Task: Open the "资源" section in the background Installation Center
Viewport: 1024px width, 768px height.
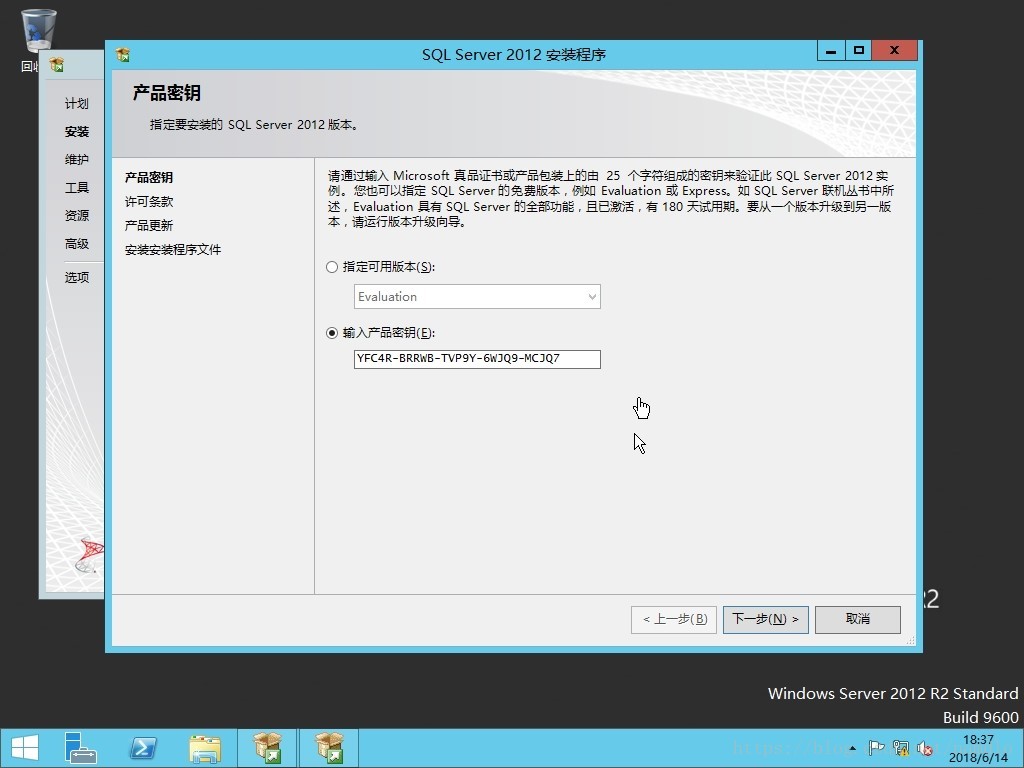Action: click(76, 216)
